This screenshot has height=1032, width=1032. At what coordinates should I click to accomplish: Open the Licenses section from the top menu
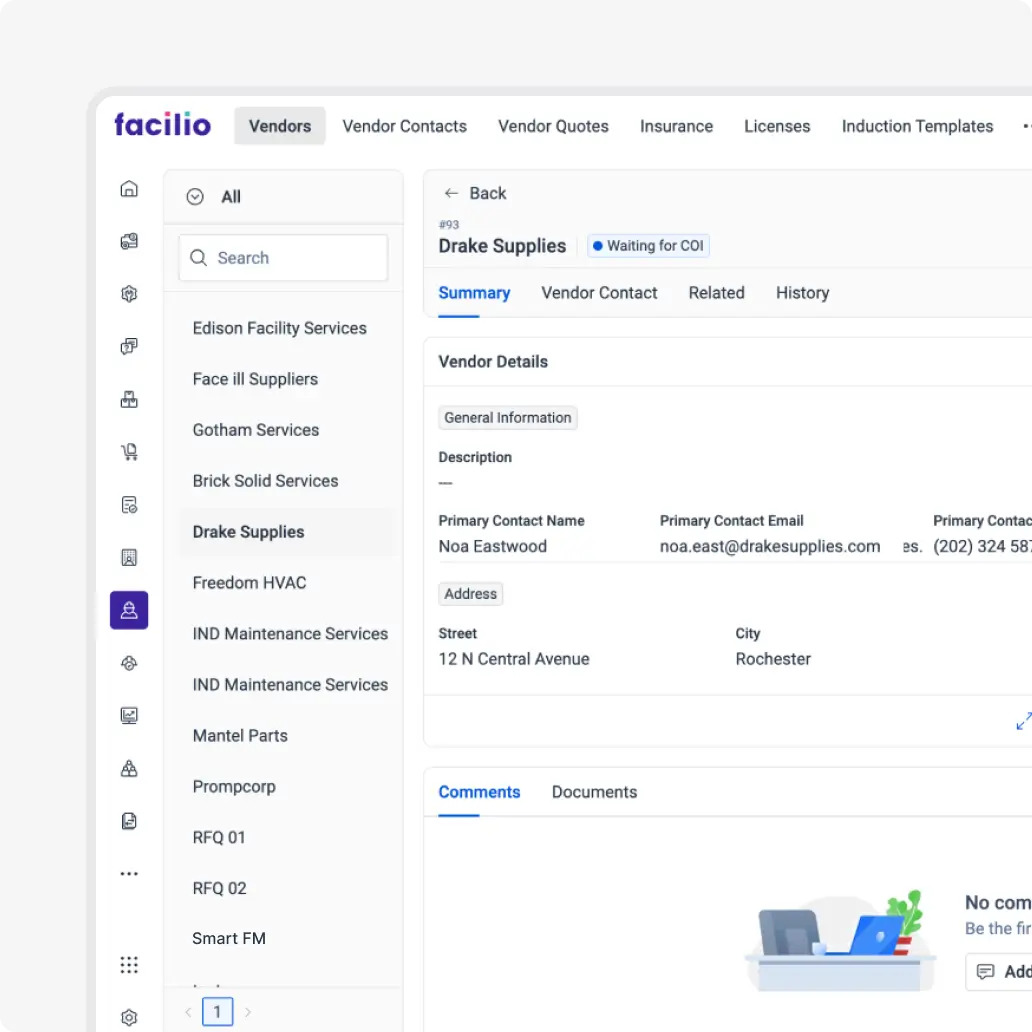777,126
